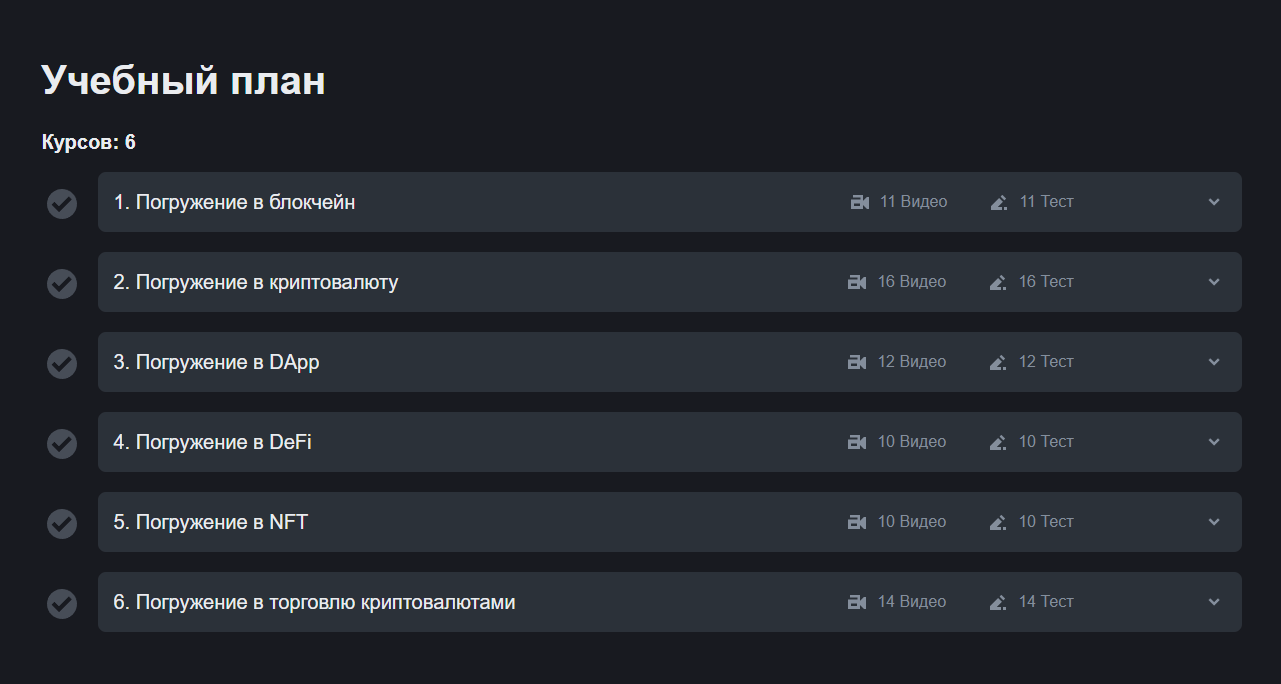The width and height of the screenshot is (1281, 684).
Task: Click test pencil icon in blockchain course row
Action: [x=998, y=202]
